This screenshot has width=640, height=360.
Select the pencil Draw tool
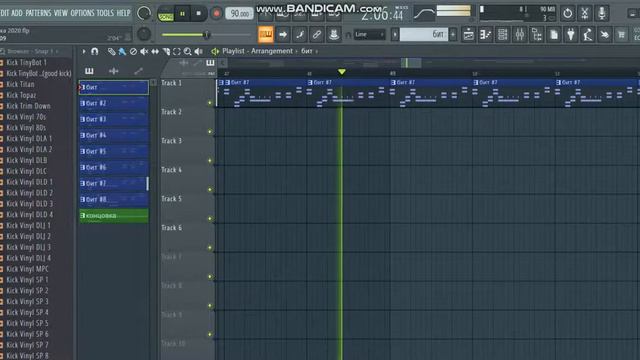(x=111, y=51)
